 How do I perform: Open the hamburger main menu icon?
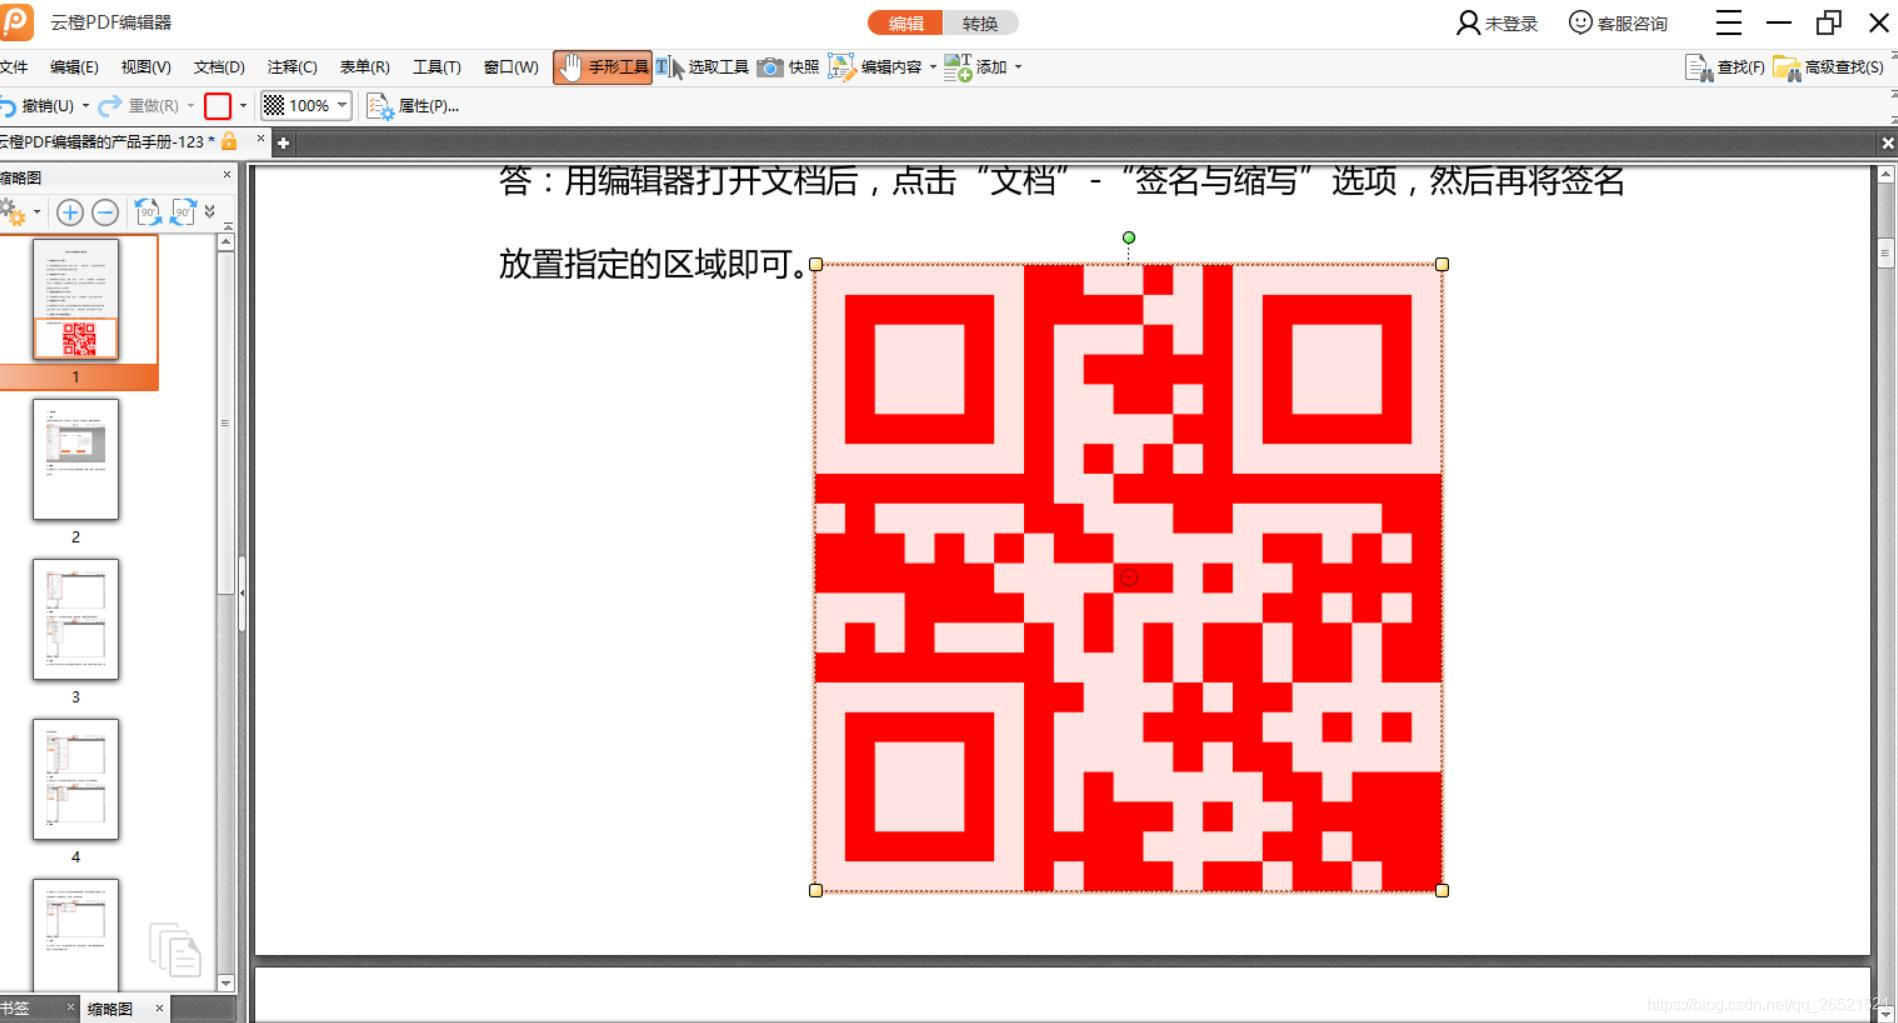[1729, 22]
